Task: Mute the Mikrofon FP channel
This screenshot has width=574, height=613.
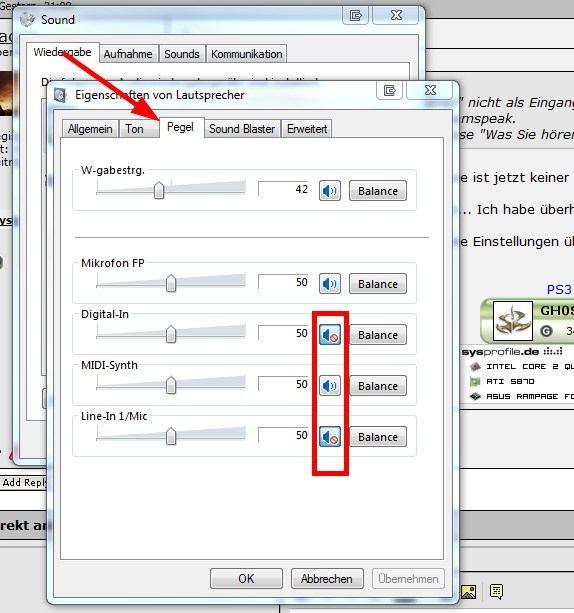Action: click(330, 283)
